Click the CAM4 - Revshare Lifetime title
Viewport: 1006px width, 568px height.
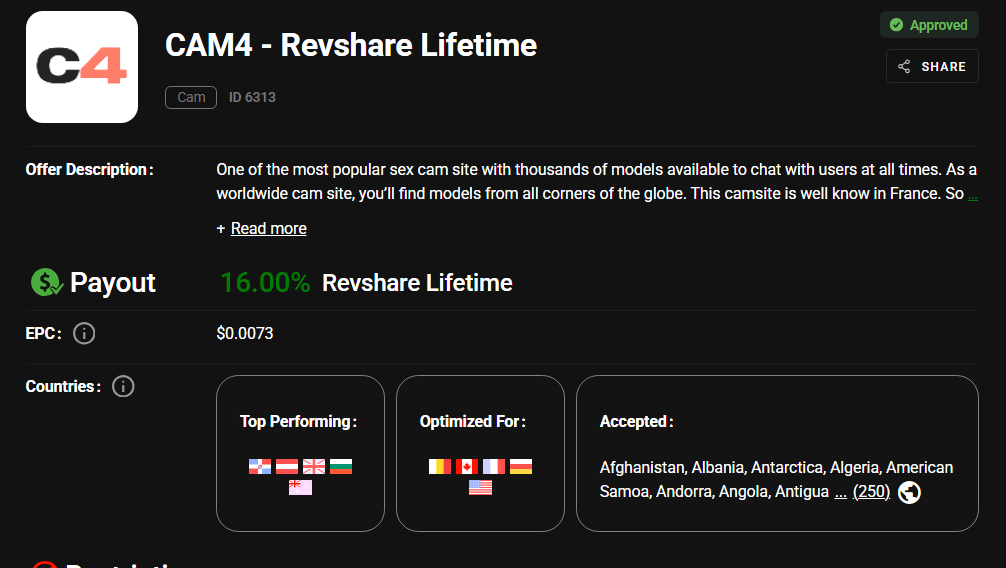point(351,46)
